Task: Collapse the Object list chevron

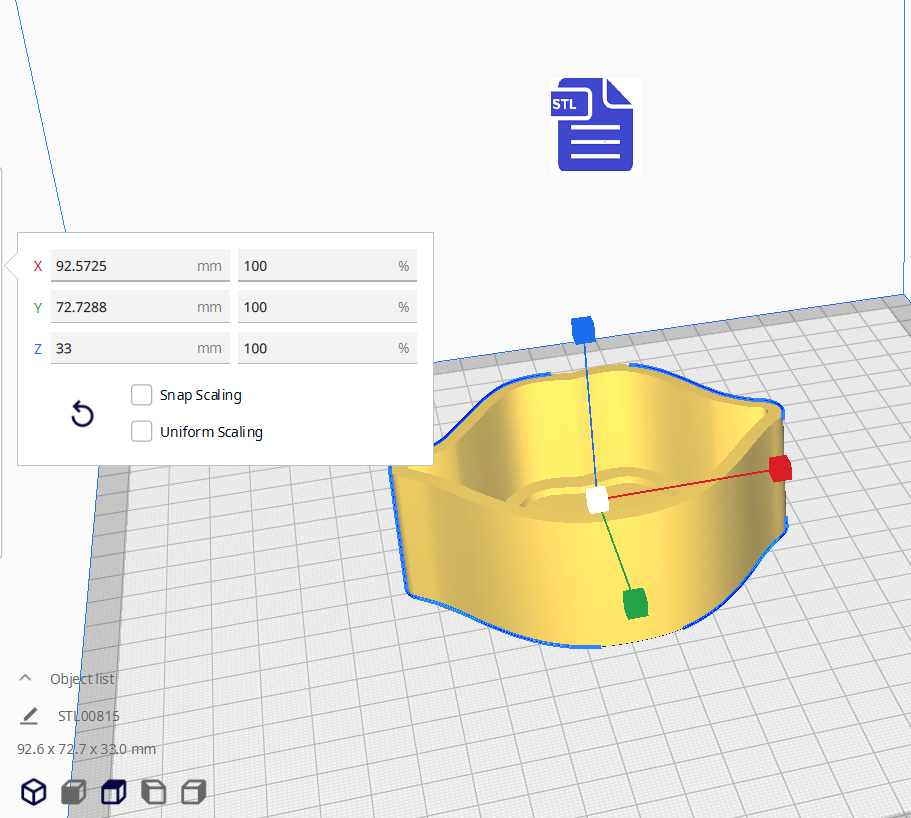Action: [x=26, y=678]
